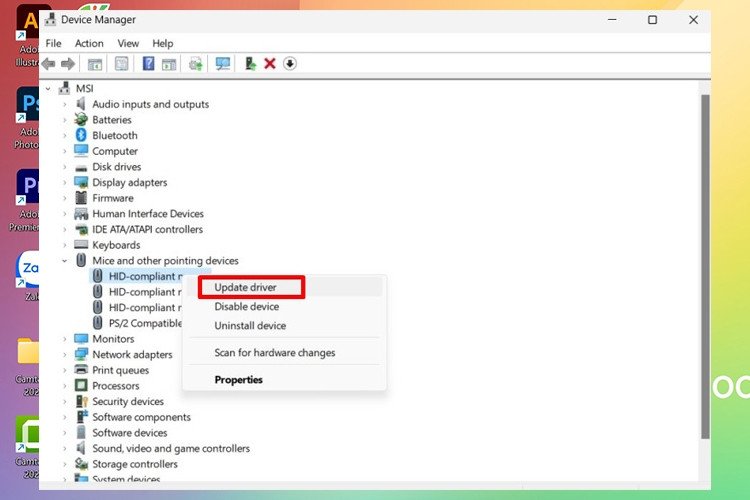Open Properties from the context menu
Screen dimensions: 750x500
point(284,379)
